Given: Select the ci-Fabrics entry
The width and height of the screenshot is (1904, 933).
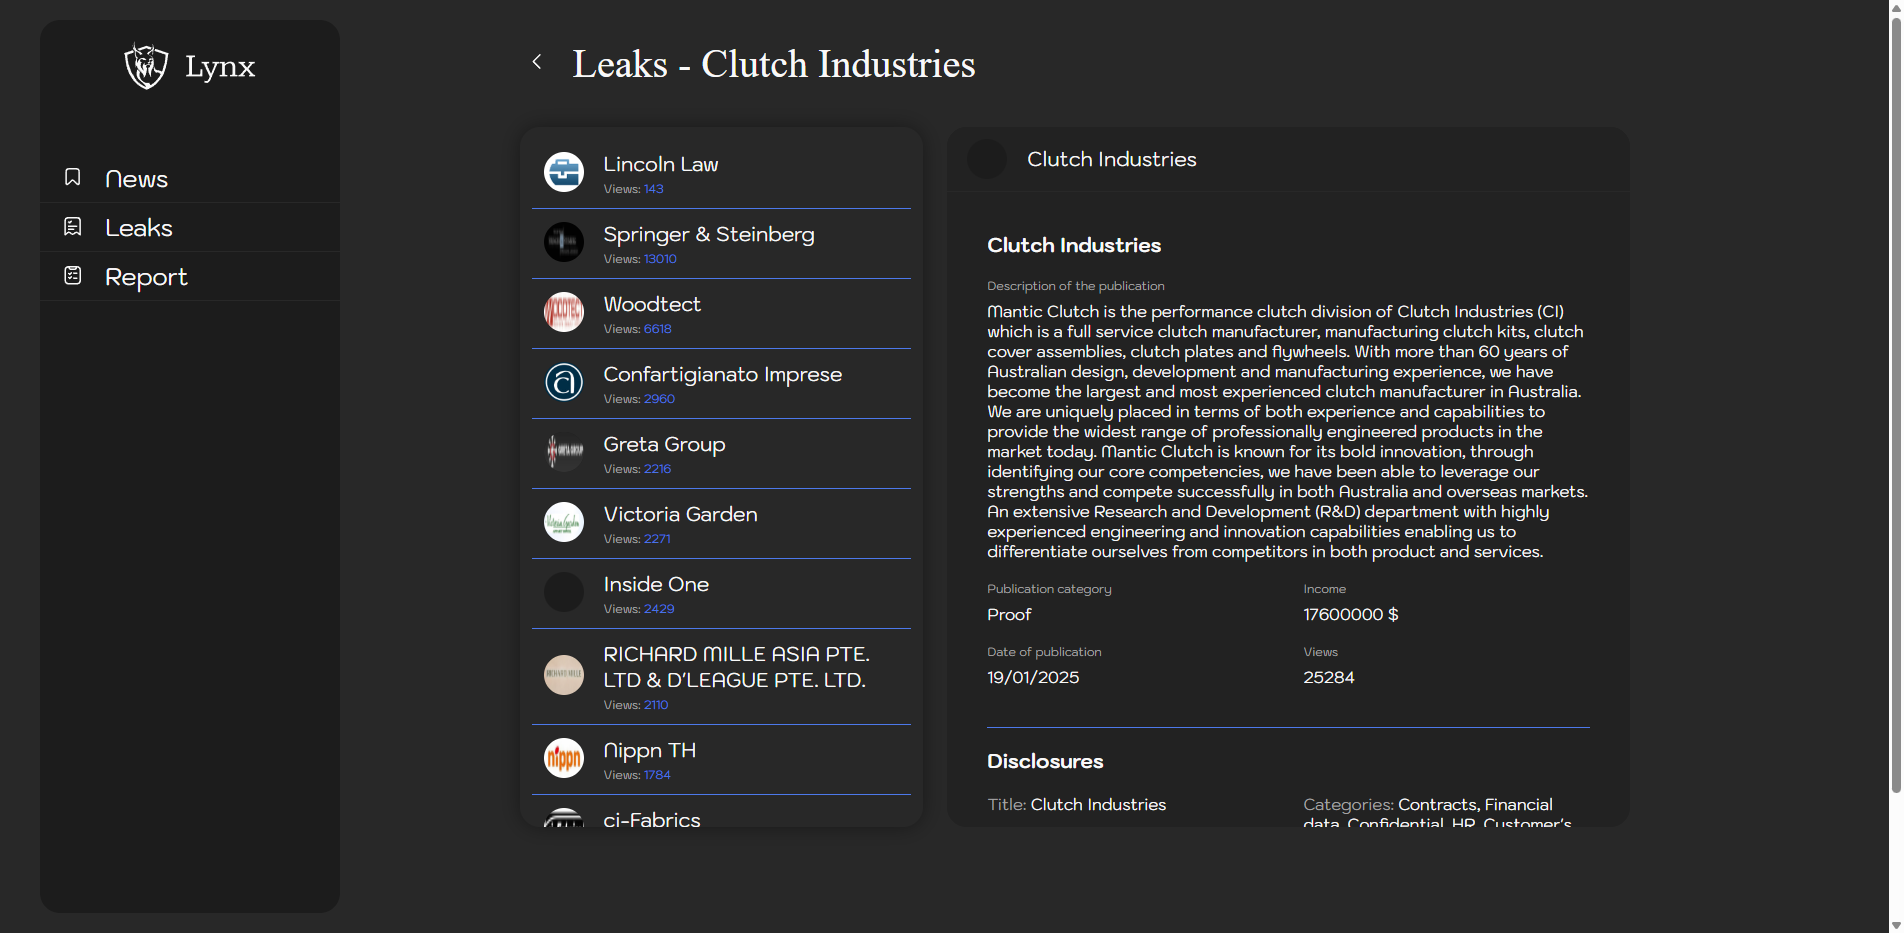Looking at the screenshot, I should point(652,819).
